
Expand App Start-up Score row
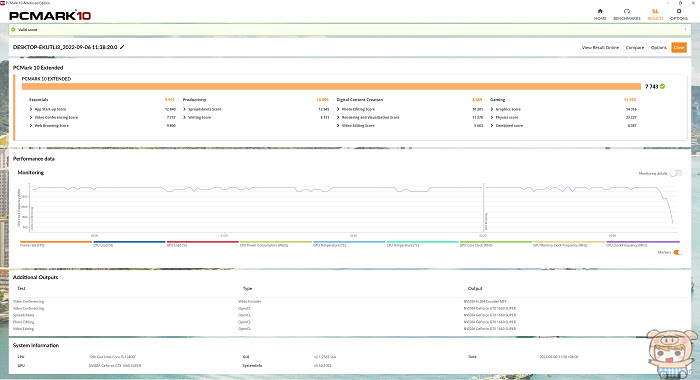(31, 109)
